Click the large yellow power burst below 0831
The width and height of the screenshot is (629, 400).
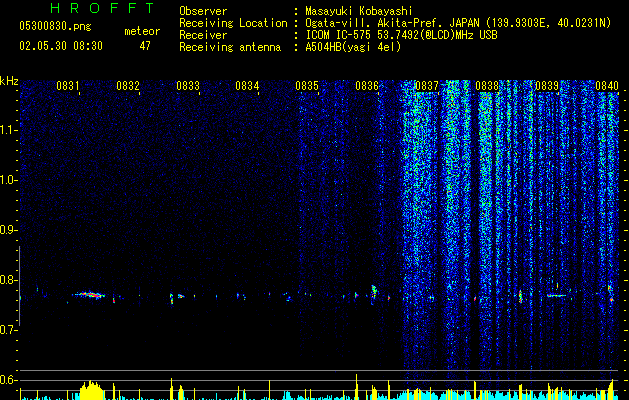click(x=92, y=390)
